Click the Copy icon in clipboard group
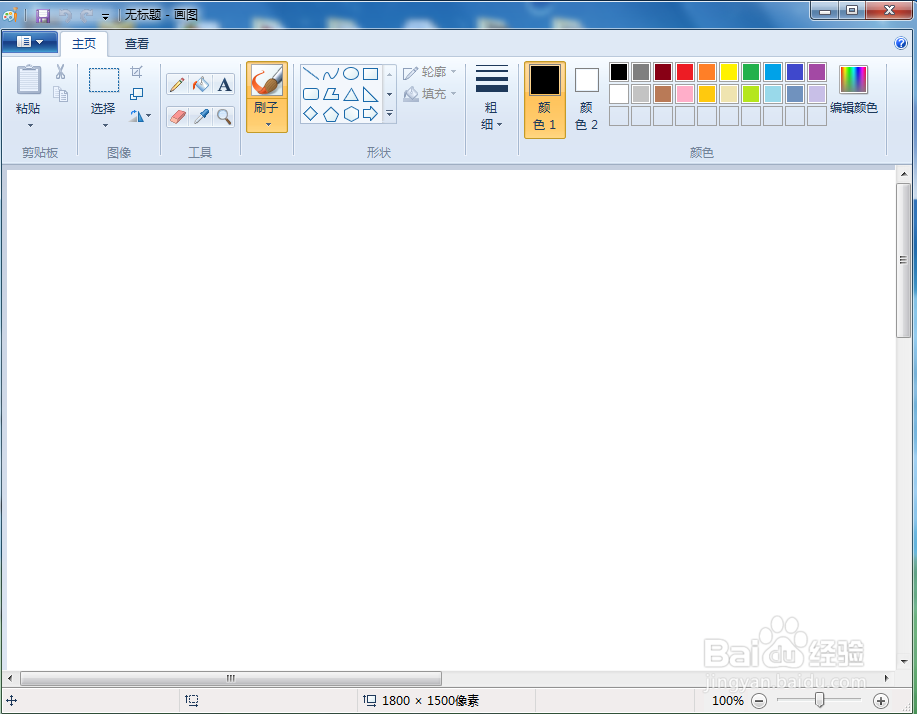 [60, 94]
